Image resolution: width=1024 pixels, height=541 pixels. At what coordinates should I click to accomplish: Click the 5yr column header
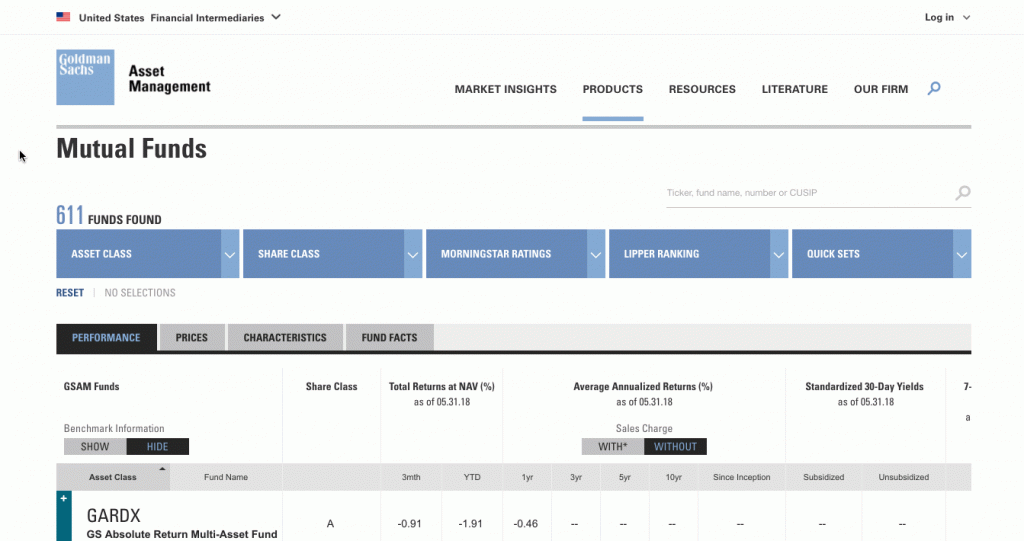625,477
